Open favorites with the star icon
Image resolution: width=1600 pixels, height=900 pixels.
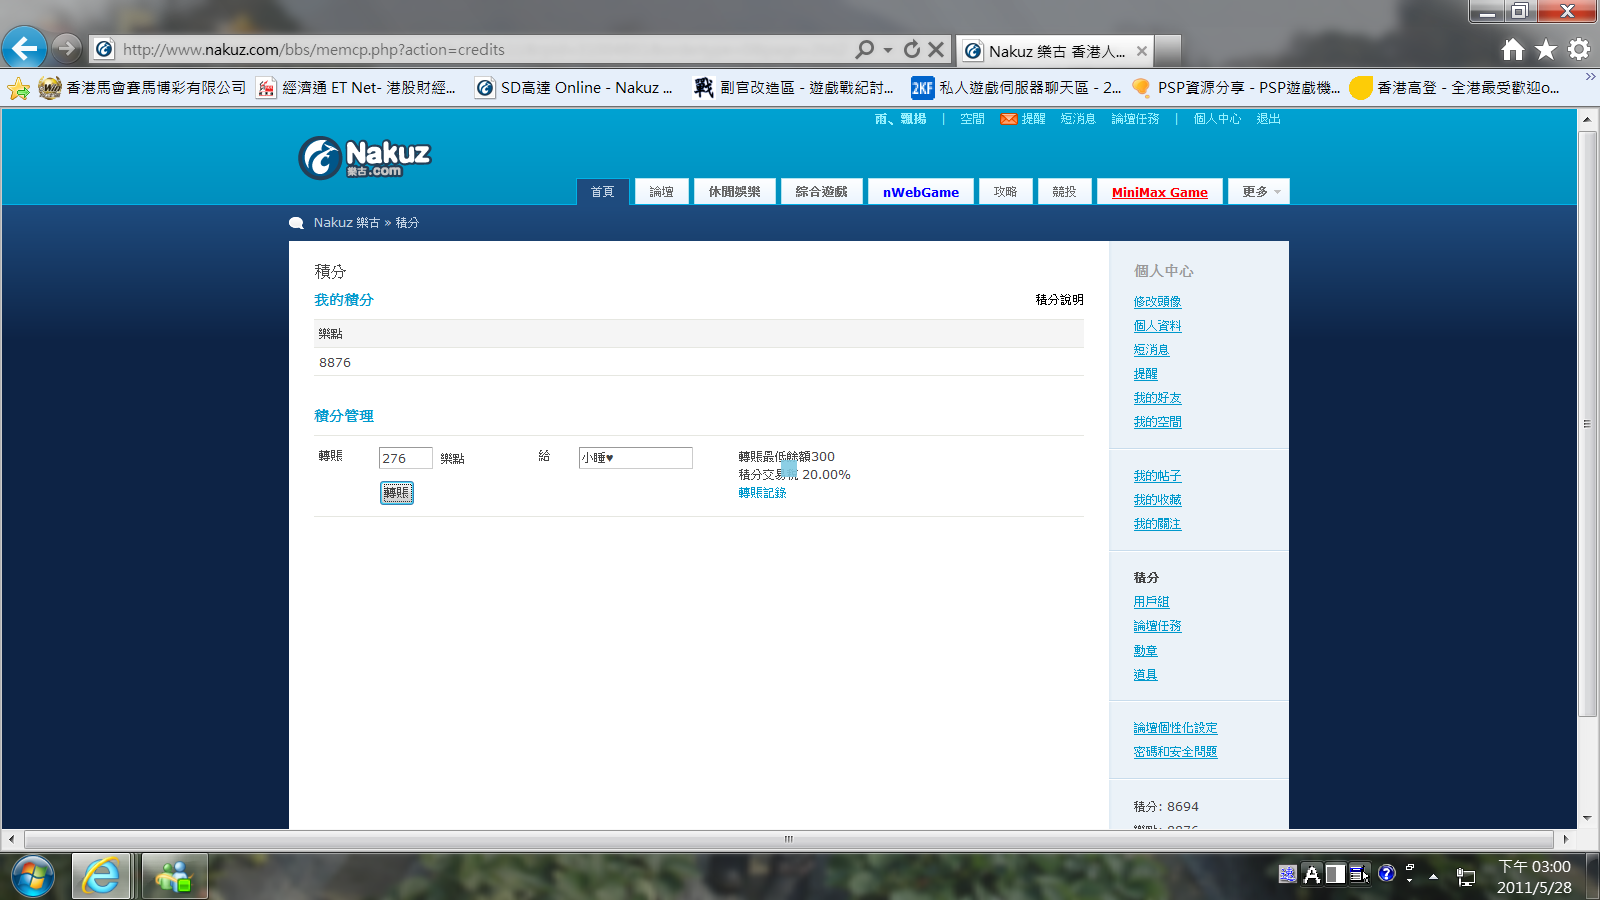1546,49
